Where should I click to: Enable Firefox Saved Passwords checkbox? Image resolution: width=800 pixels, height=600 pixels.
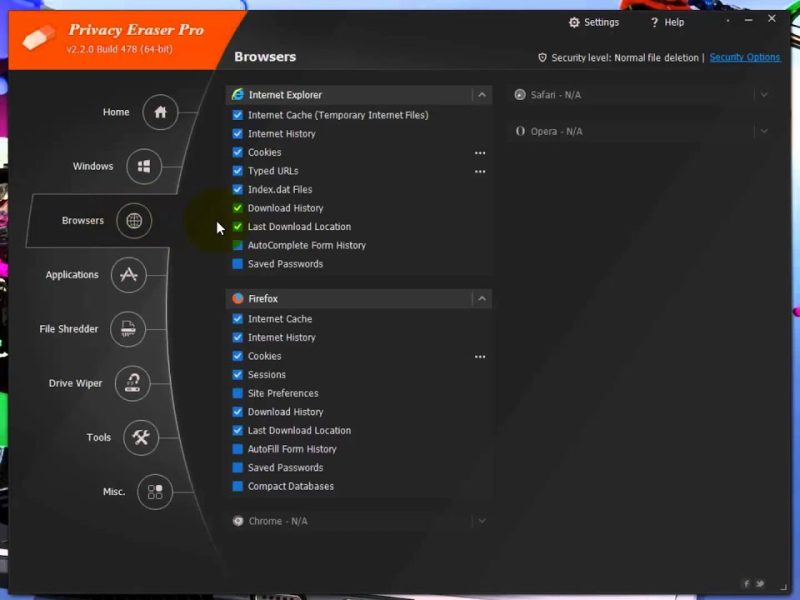pos(237,467)
